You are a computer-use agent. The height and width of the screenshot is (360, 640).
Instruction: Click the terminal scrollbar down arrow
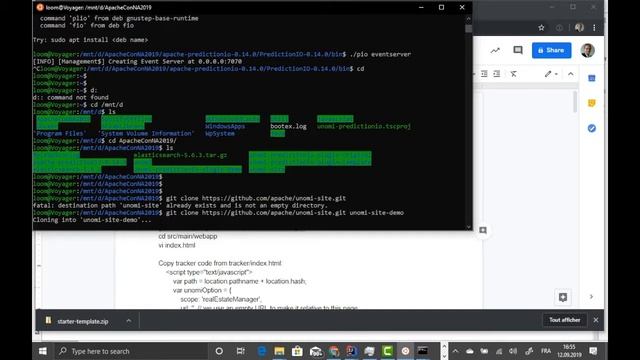point(468,227)
